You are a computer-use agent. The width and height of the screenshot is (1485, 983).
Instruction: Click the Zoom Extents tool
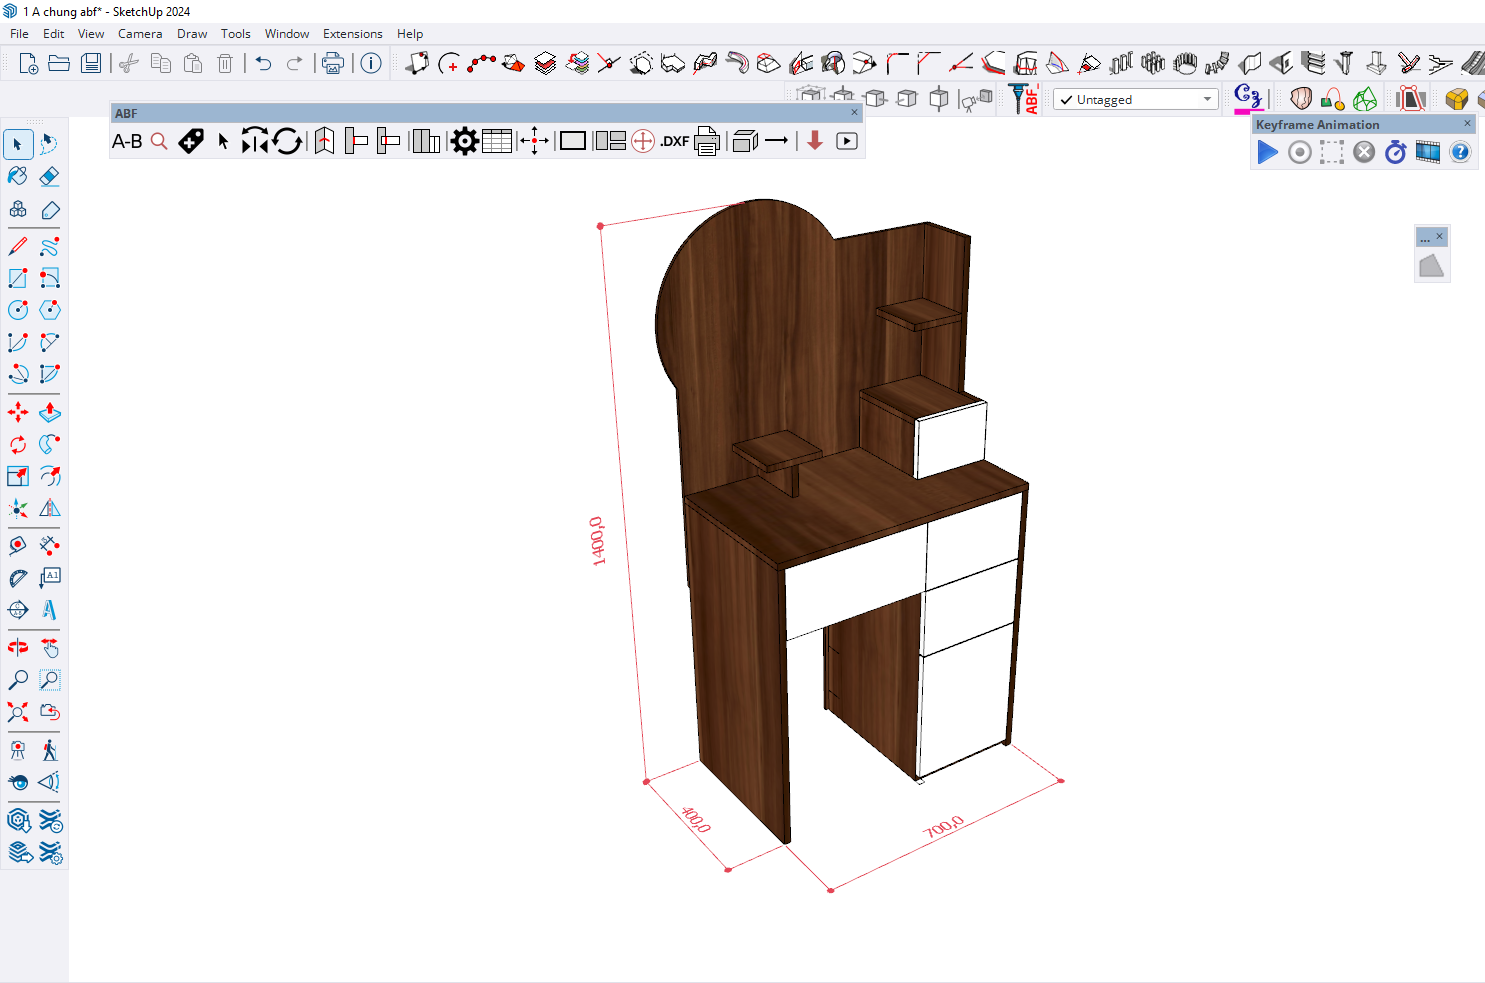(x=18, y=712)
